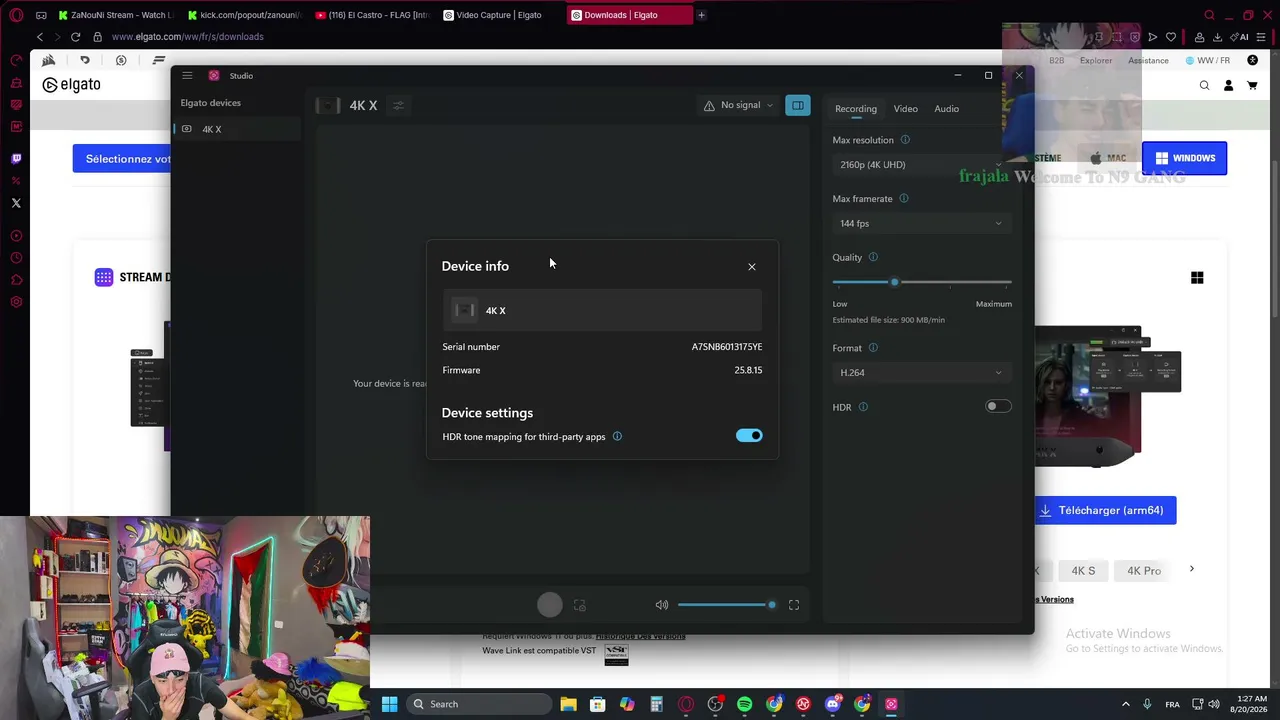
Task: Open Discord from the taskbar
Action: click(x=833, y=704)
